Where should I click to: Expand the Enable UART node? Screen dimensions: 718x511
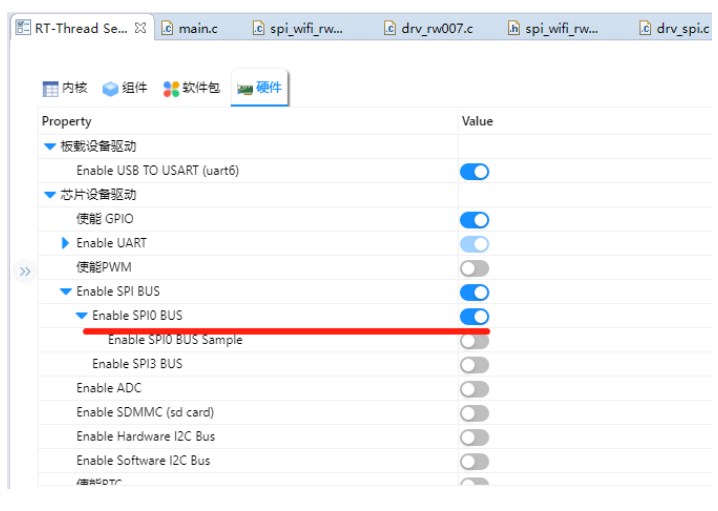coord(65,243)
